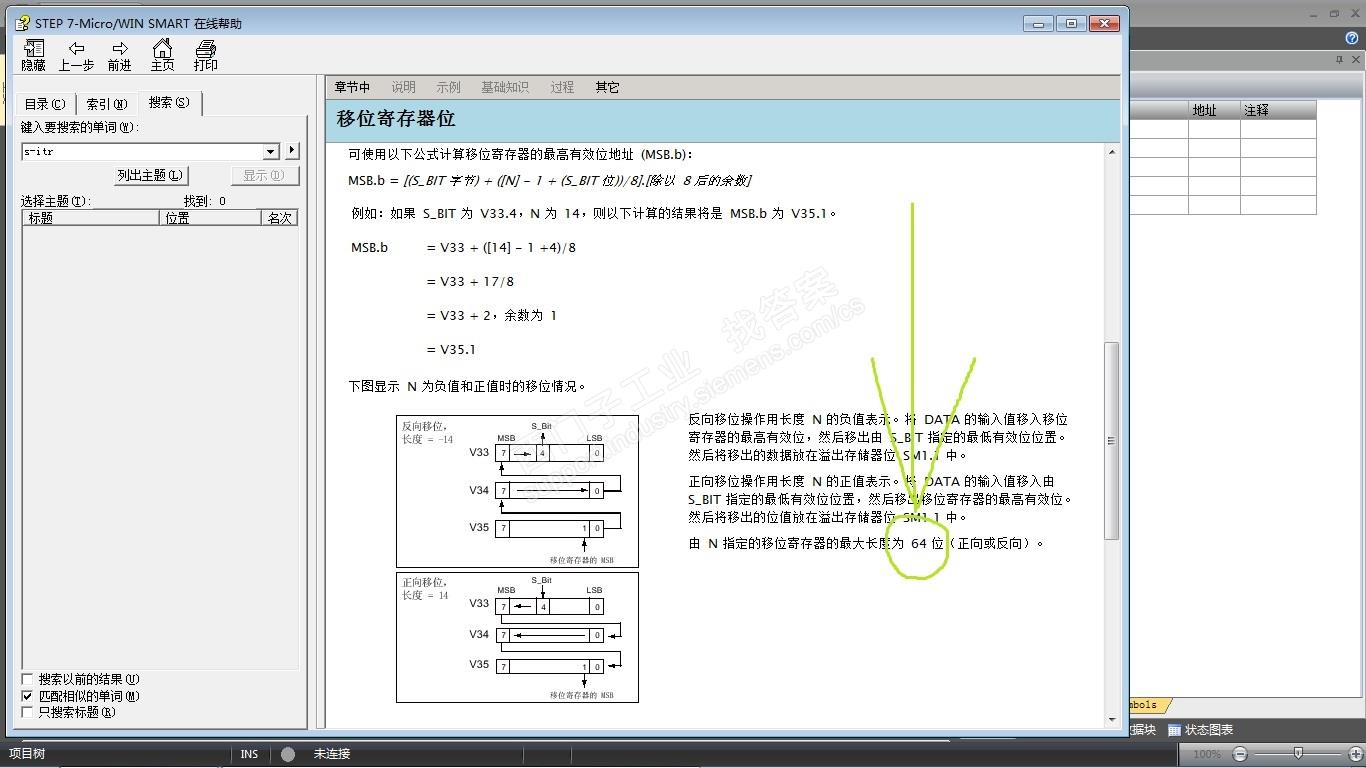Click the 选择主题 label
Screen dimensions: 1366x768
tap(55, 201)
